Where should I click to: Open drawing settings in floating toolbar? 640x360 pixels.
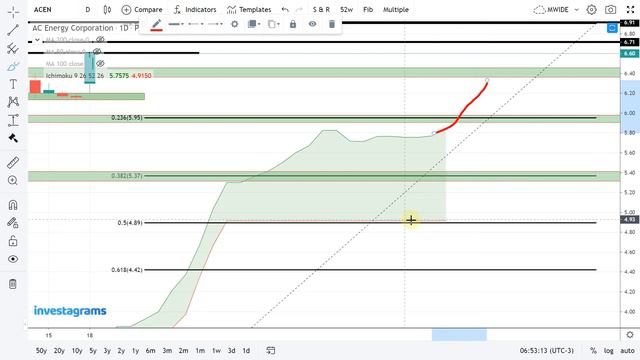tap(234, 24)
